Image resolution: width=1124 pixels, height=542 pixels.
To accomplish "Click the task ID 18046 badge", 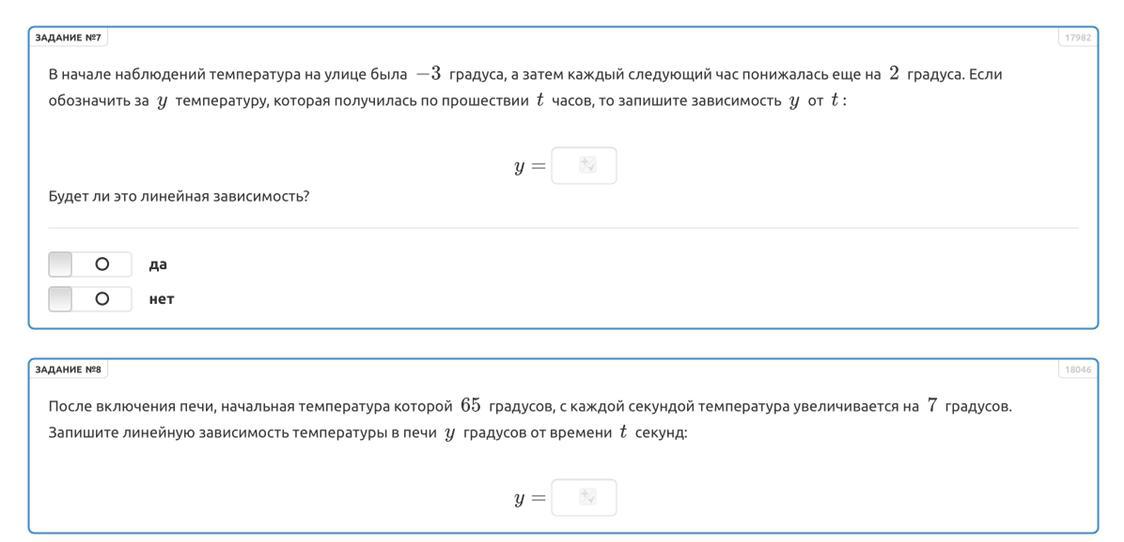I will pyautogui.click(x=1077, y=370).
